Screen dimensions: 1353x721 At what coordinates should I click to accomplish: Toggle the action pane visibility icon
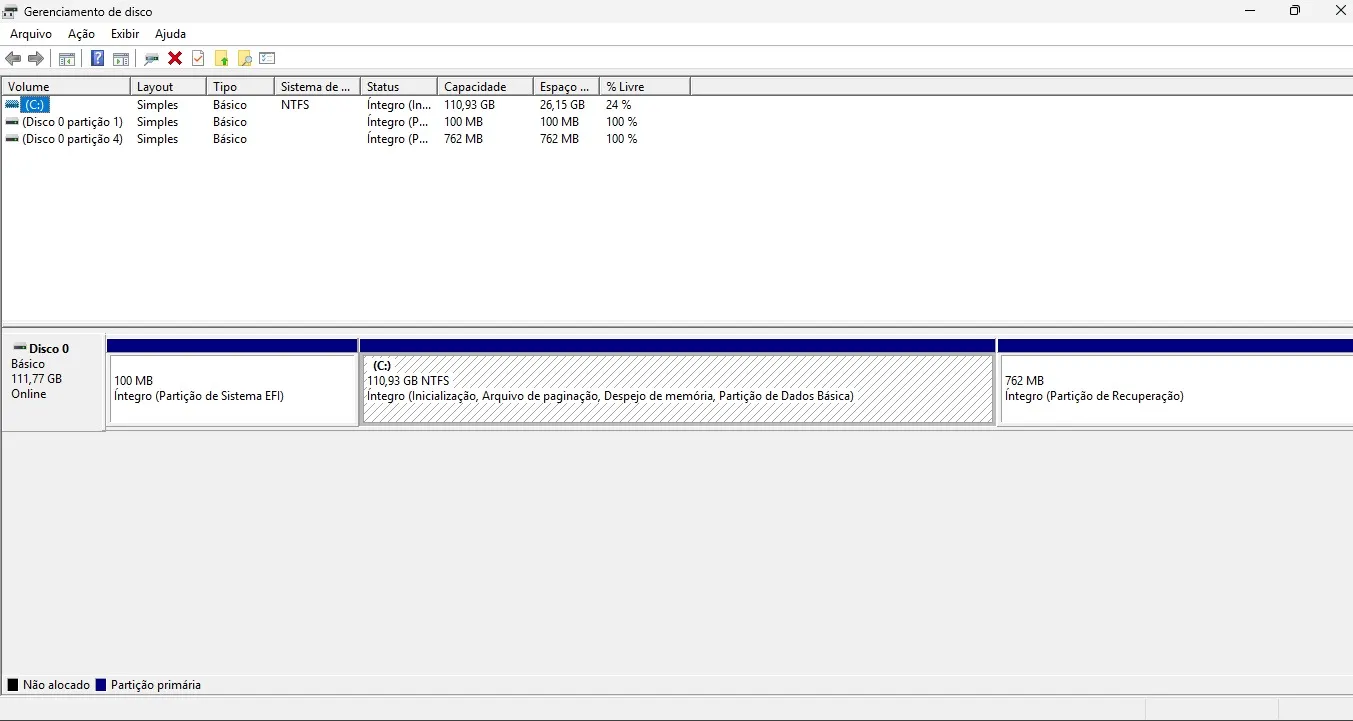pos(120,58)
